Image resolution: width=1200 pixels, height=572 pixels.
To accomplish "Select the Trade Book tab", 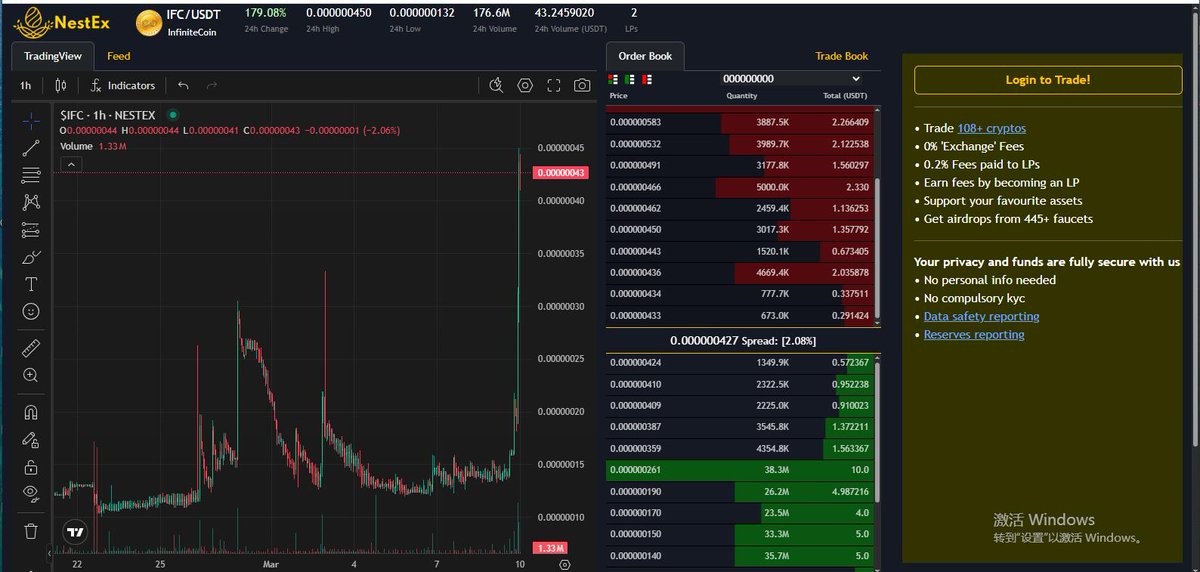I will (x=841, y=56).
